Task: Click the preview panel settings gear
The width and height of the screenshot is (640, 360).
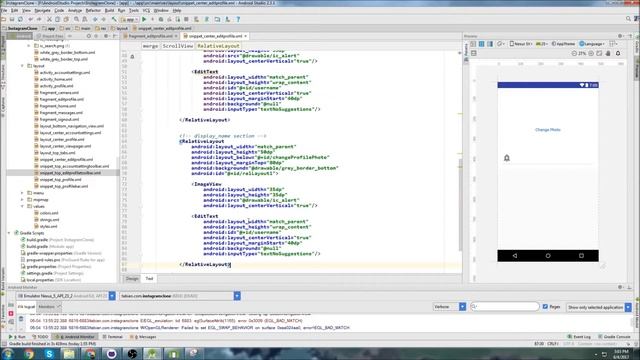Action: coord(620,36)
